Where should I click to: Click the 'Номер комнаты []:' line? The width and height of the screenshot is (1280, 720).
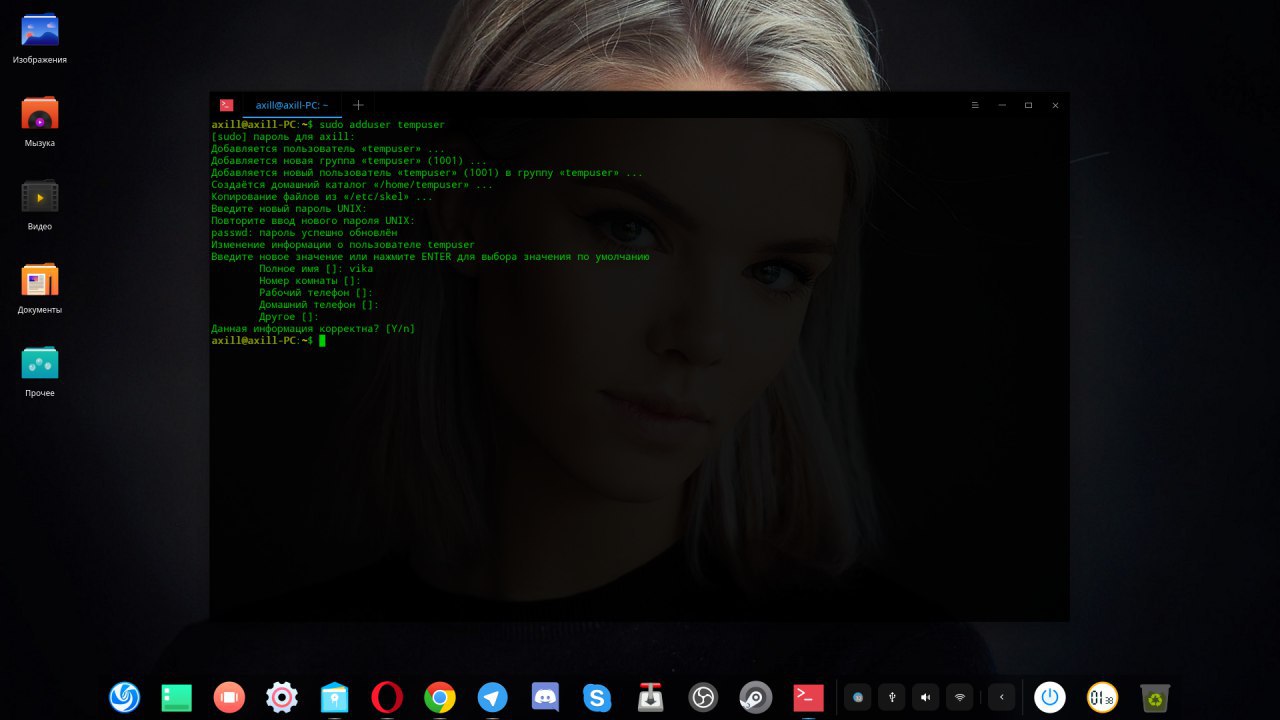click(x=310, y=281)
